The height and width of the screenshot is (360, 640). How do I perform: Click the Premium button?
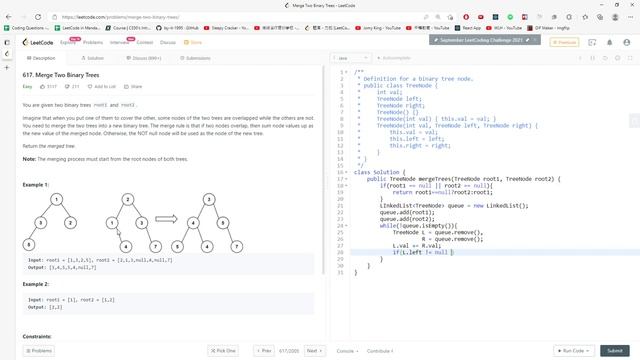(564, 42)
